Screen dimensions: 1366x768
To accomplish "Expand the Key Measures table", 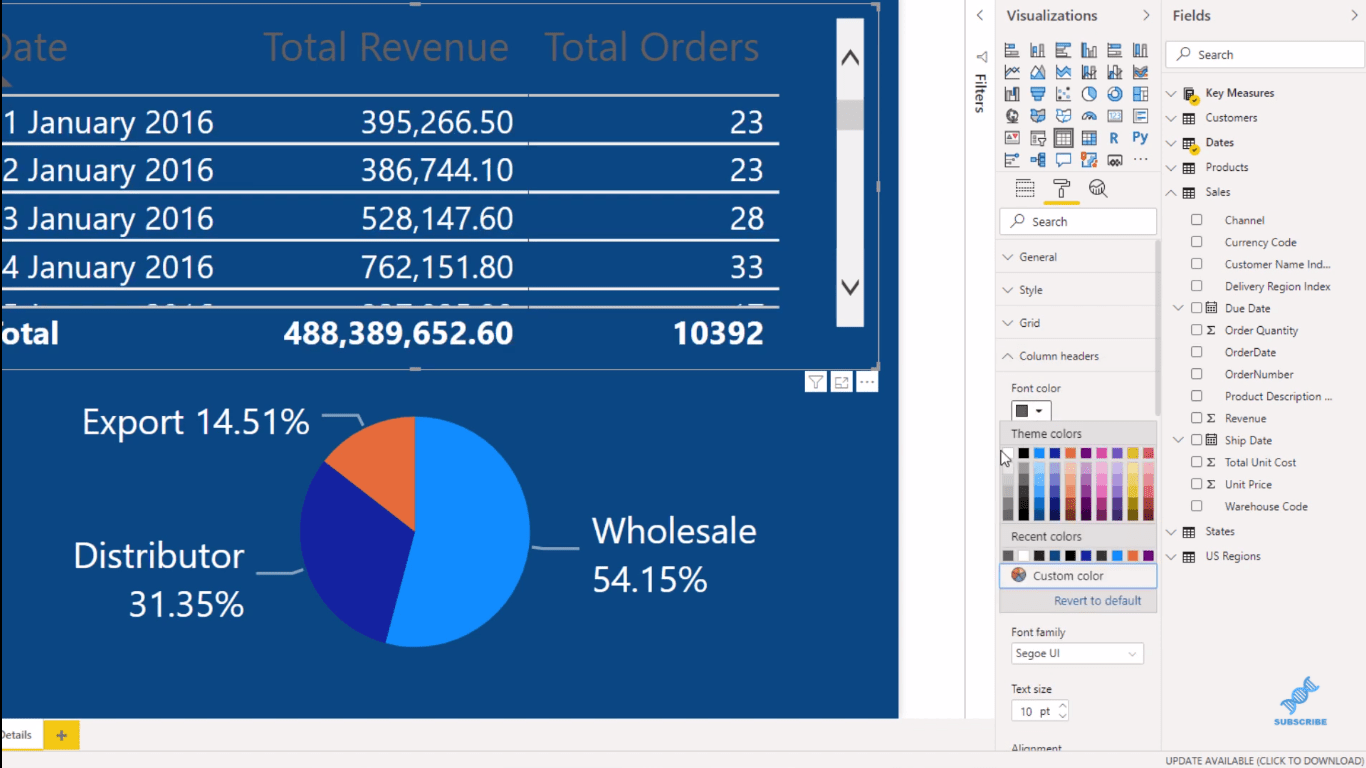I will pyautogui.click(x=1171, y=93).
